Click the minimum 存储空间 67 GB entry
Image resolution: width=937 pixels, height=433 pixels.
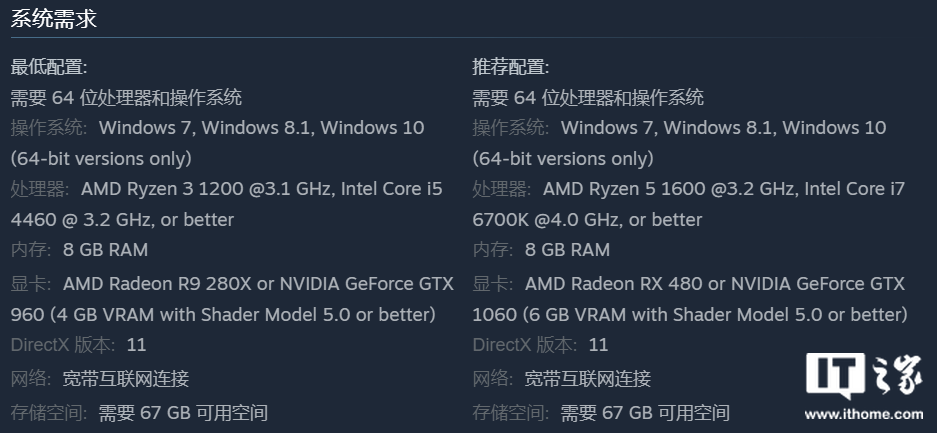point(139,412)
